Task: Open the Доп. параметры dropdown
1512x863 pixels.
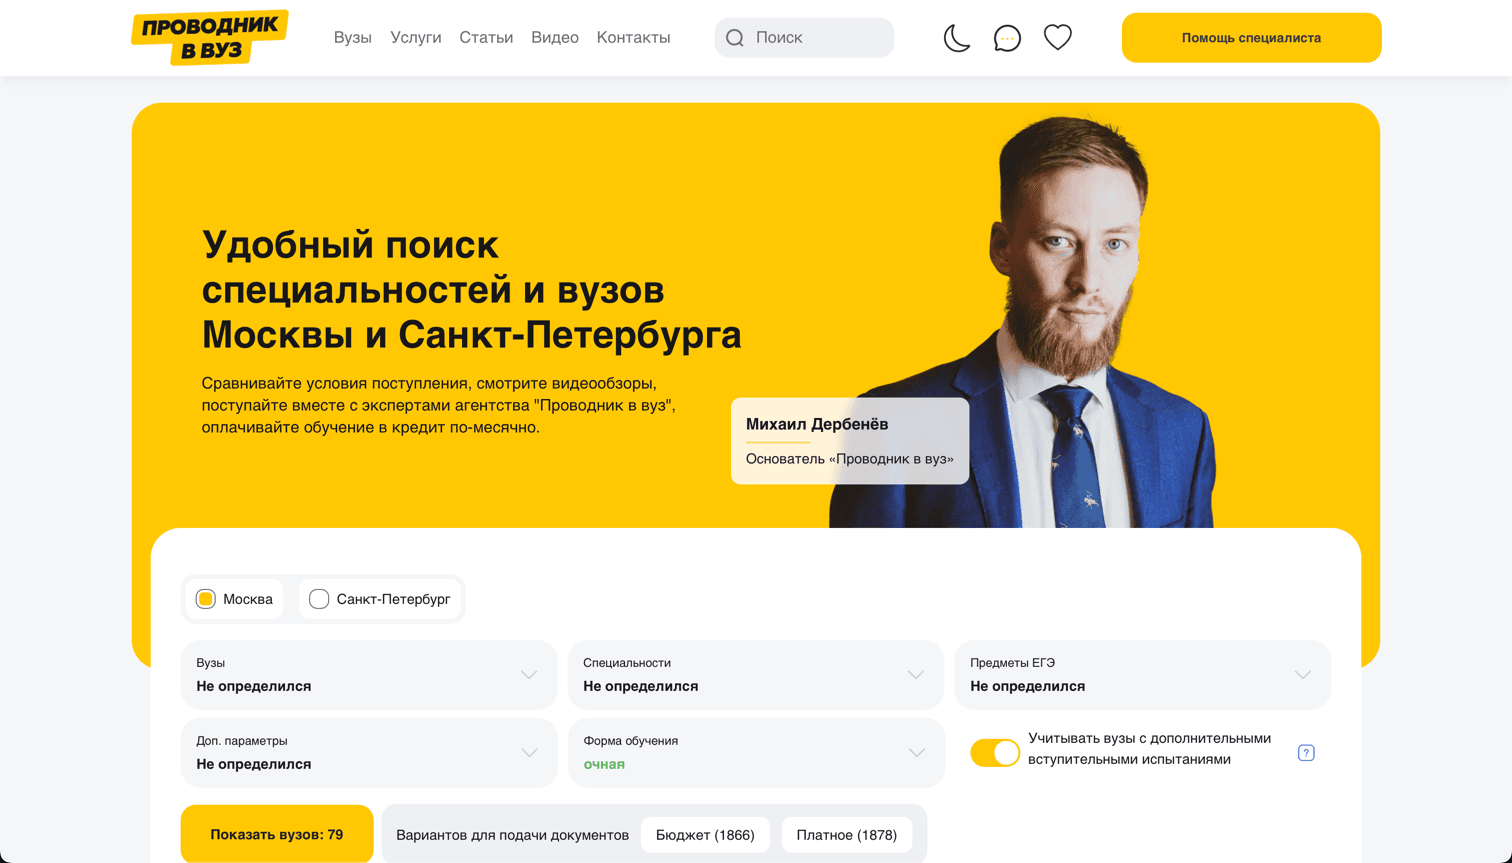Action: 369,753
